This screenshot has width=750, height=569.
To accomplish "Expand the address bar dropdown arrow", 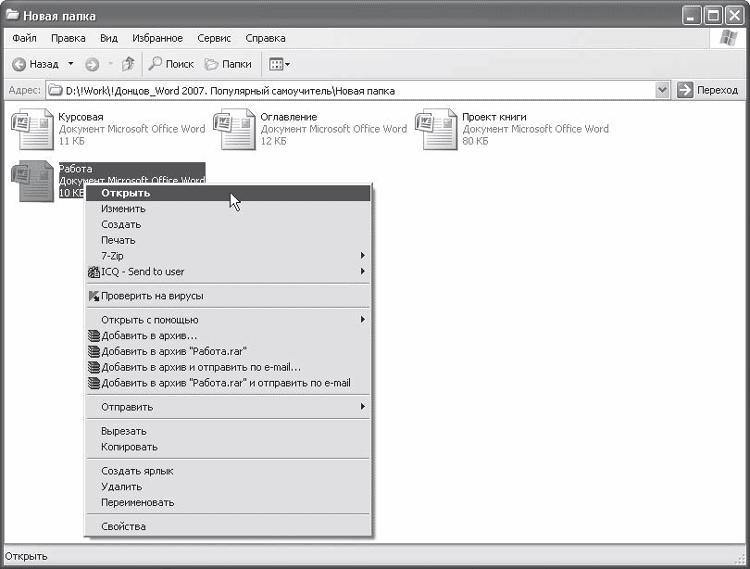I will 662,90.
